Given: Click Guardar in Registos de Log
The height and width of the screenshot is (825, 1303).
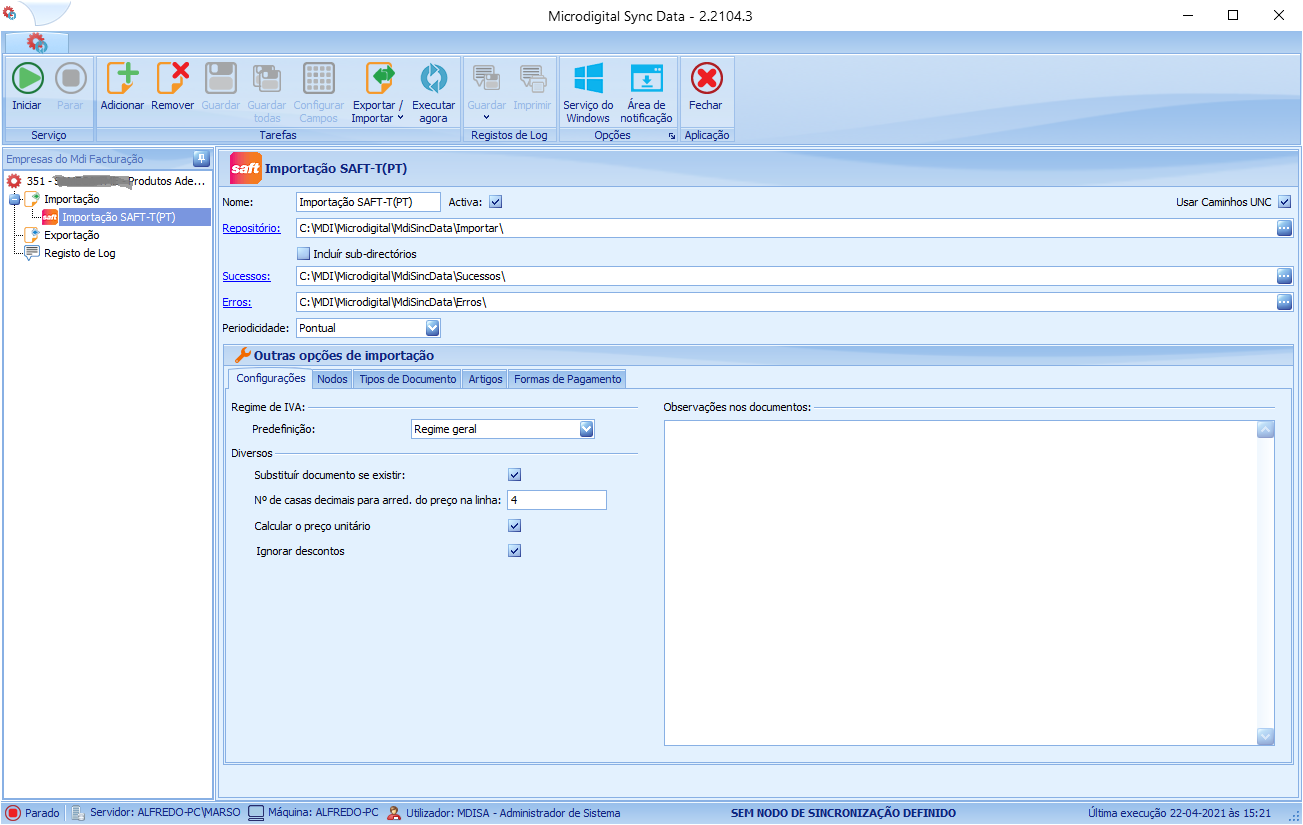Looking at the screenshot, I should pos(487,92).
